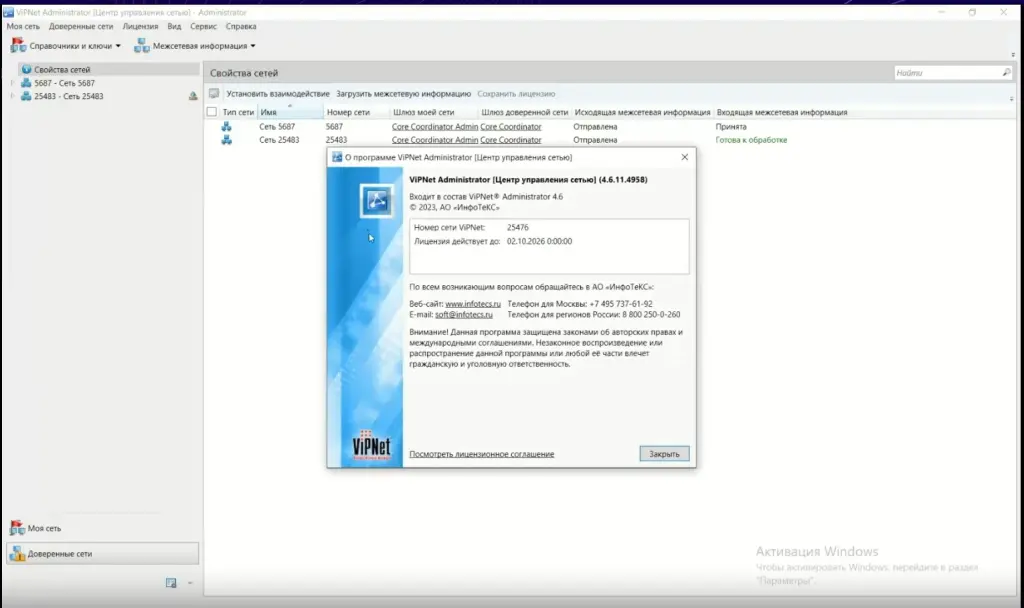The width and height of the screenshot is (1024, 608).
Task: Click the status icon beside 25483 in the tree
Action: tap(191, 96)
